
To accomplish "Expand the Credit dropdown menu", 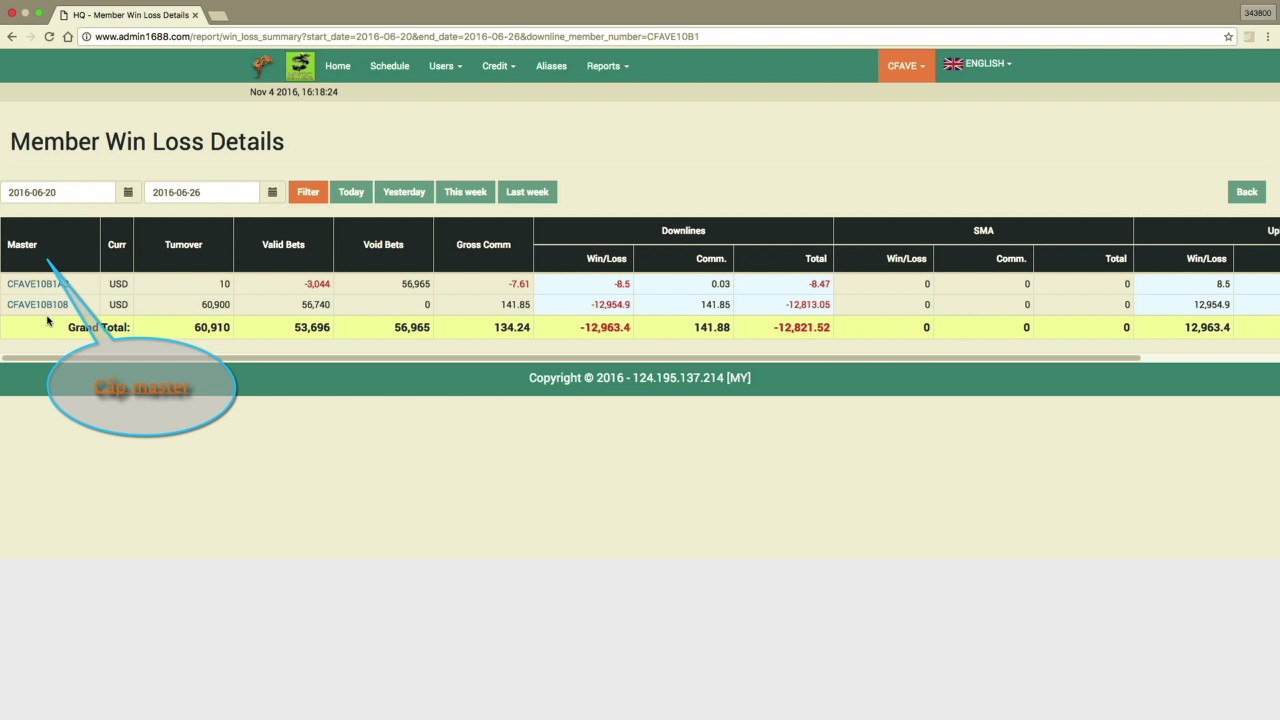I will [498, 66].
